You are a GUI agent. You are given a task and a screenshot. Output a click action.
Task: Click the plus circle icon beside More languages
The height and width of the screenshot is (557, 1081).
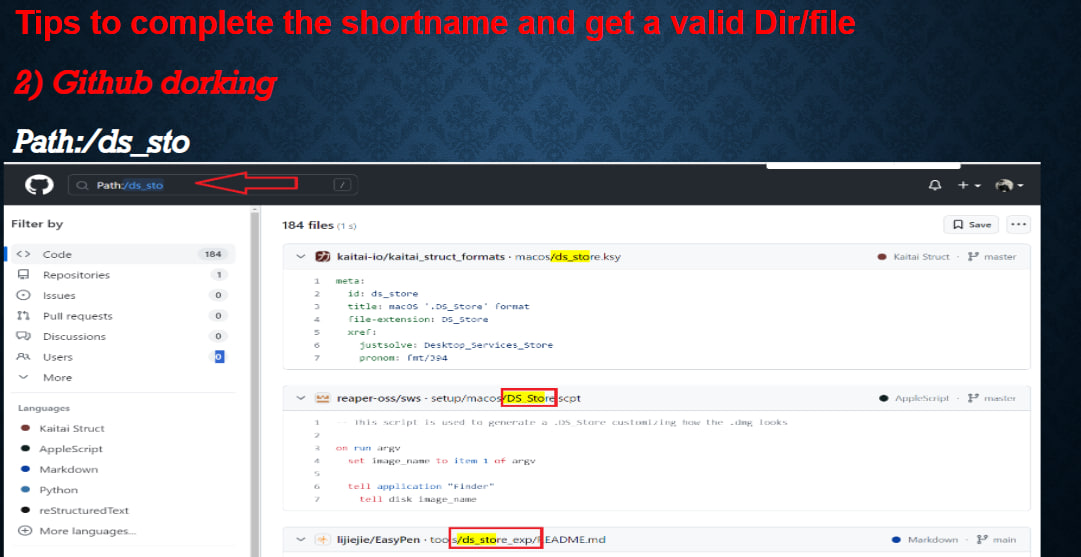pyautogui.click(x=26, y=531)
